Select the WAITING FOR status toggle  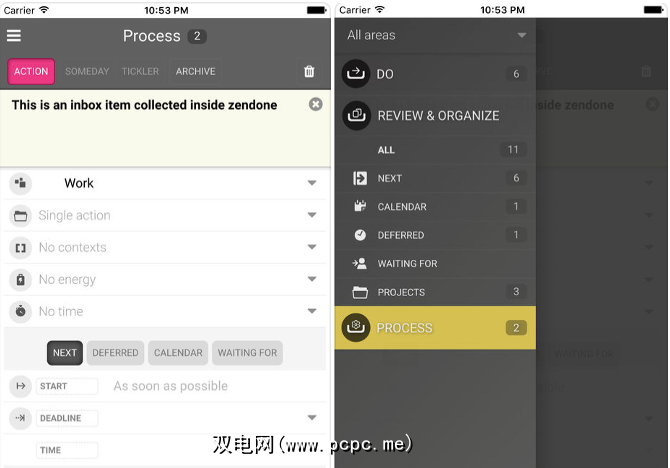click(247, 353)
